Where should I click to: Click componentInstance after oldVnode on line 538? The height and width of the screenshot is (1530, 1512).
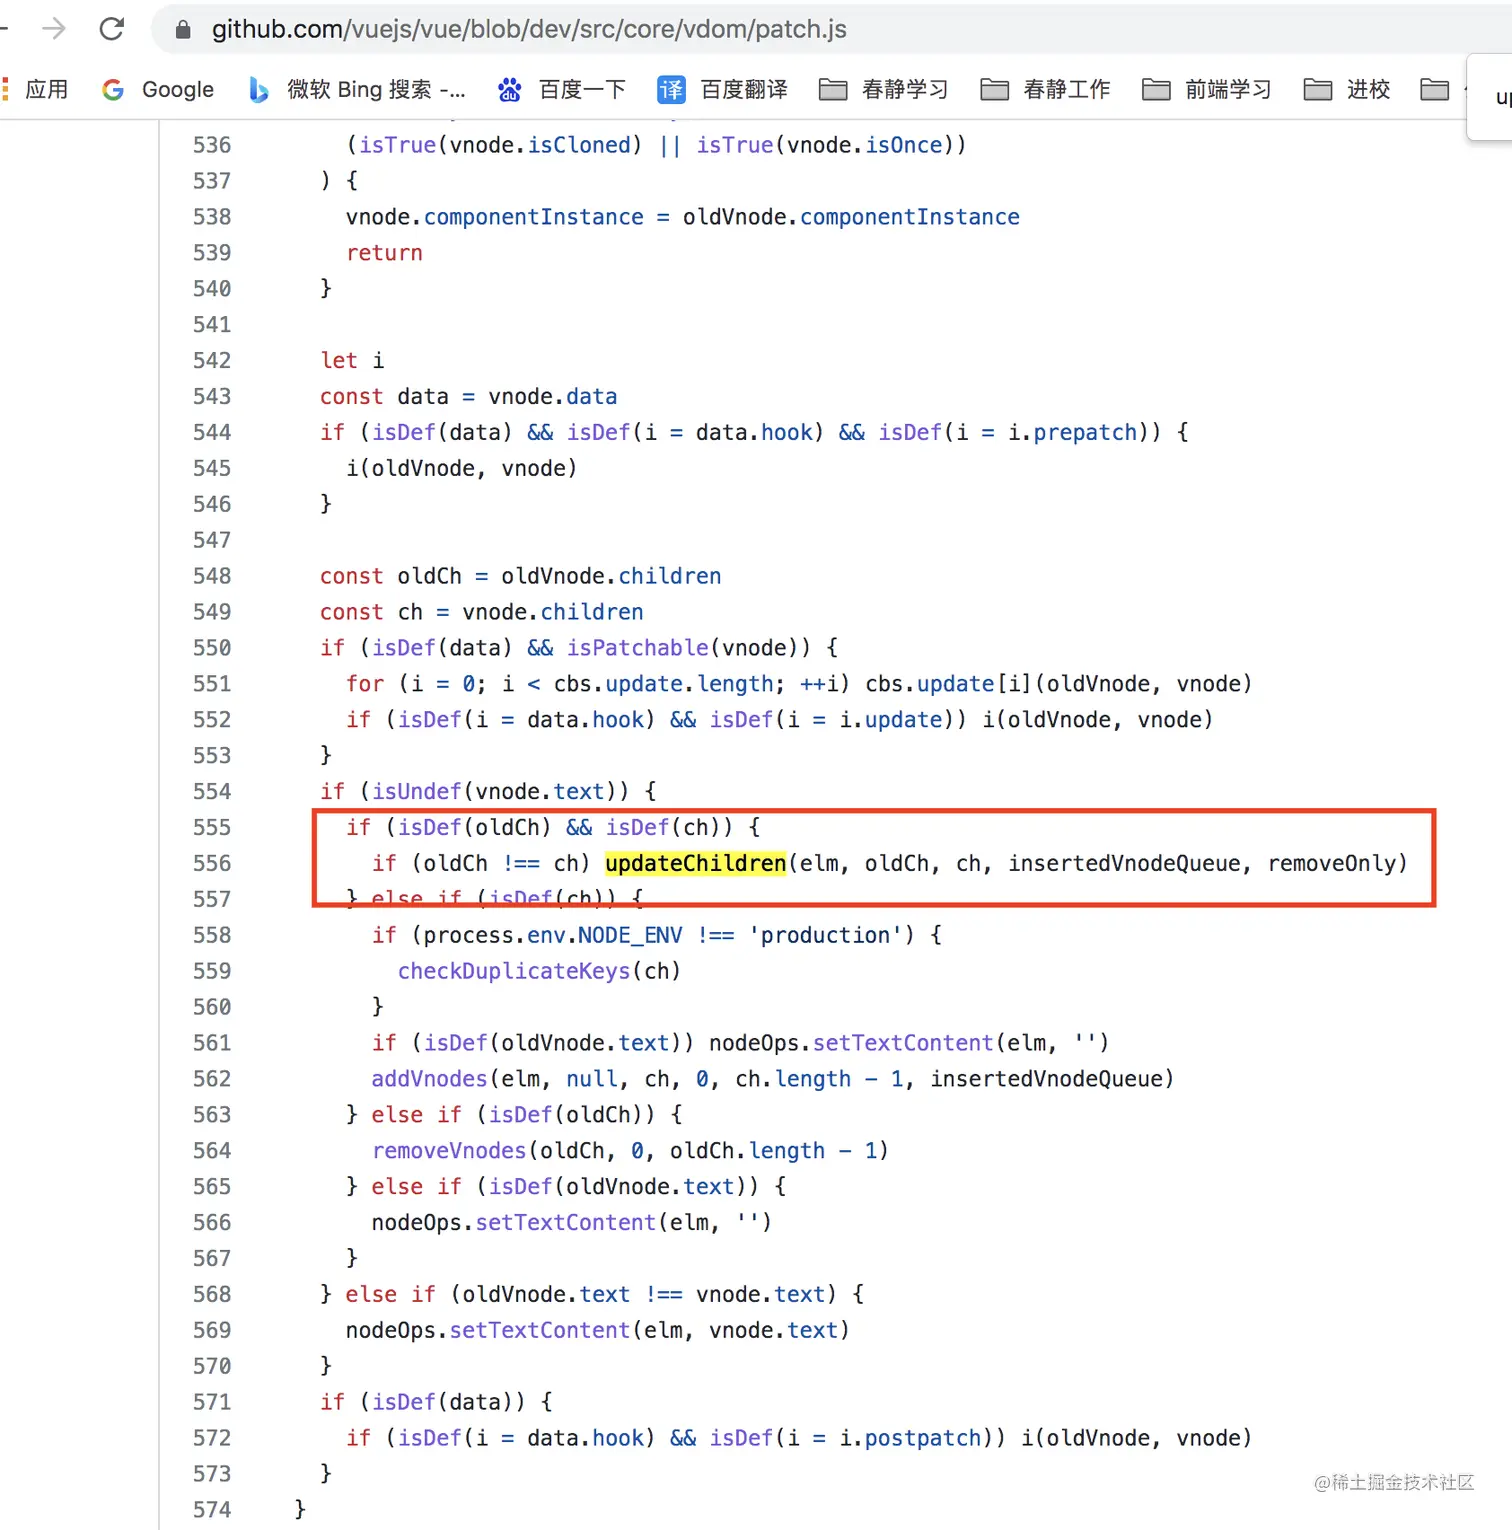tap(910, 217)
